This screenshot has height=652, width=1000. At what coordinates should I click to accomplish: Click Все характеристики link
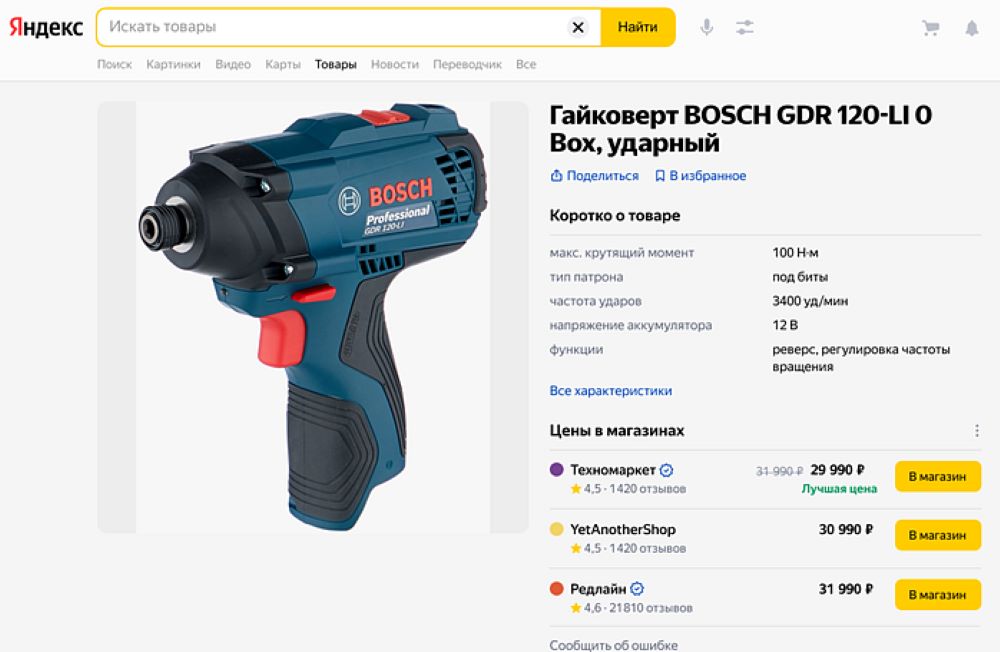click(x=611, y=390)
